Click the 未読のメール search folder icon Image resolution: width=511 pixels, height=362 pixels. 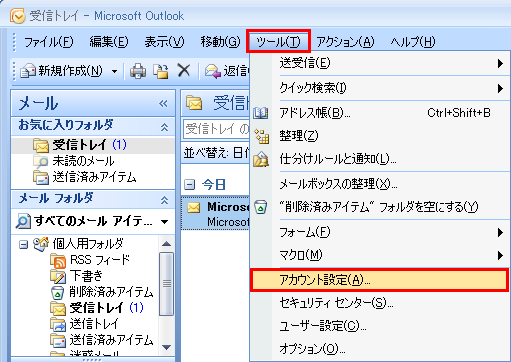(41, 162)
